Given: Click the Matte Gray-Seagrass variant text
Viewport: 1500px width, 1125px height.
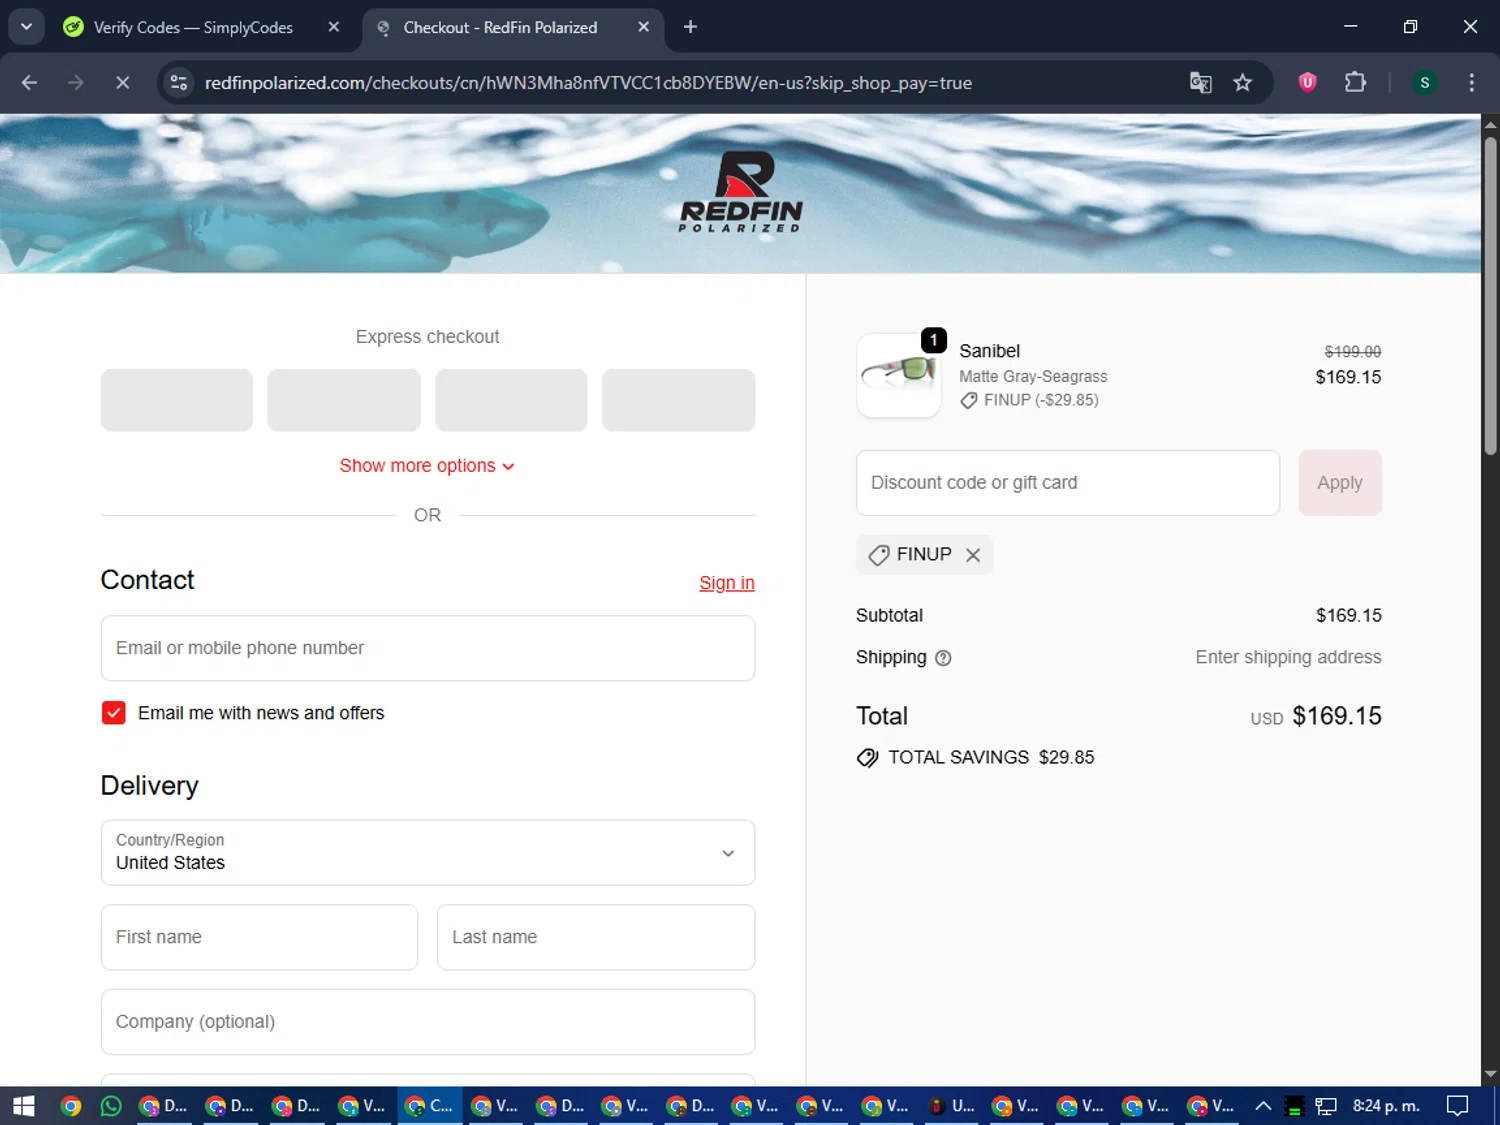Looking at the screenshot, I should 1033,377.
